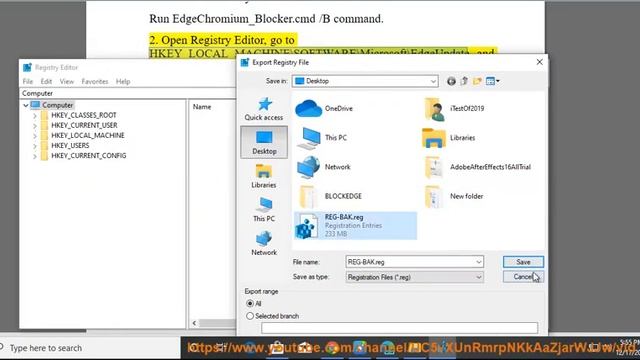Open the File menu in Registry Editor
Image resolution: width=640 pixels, height=360 pixels.
(x=28, y=82)
